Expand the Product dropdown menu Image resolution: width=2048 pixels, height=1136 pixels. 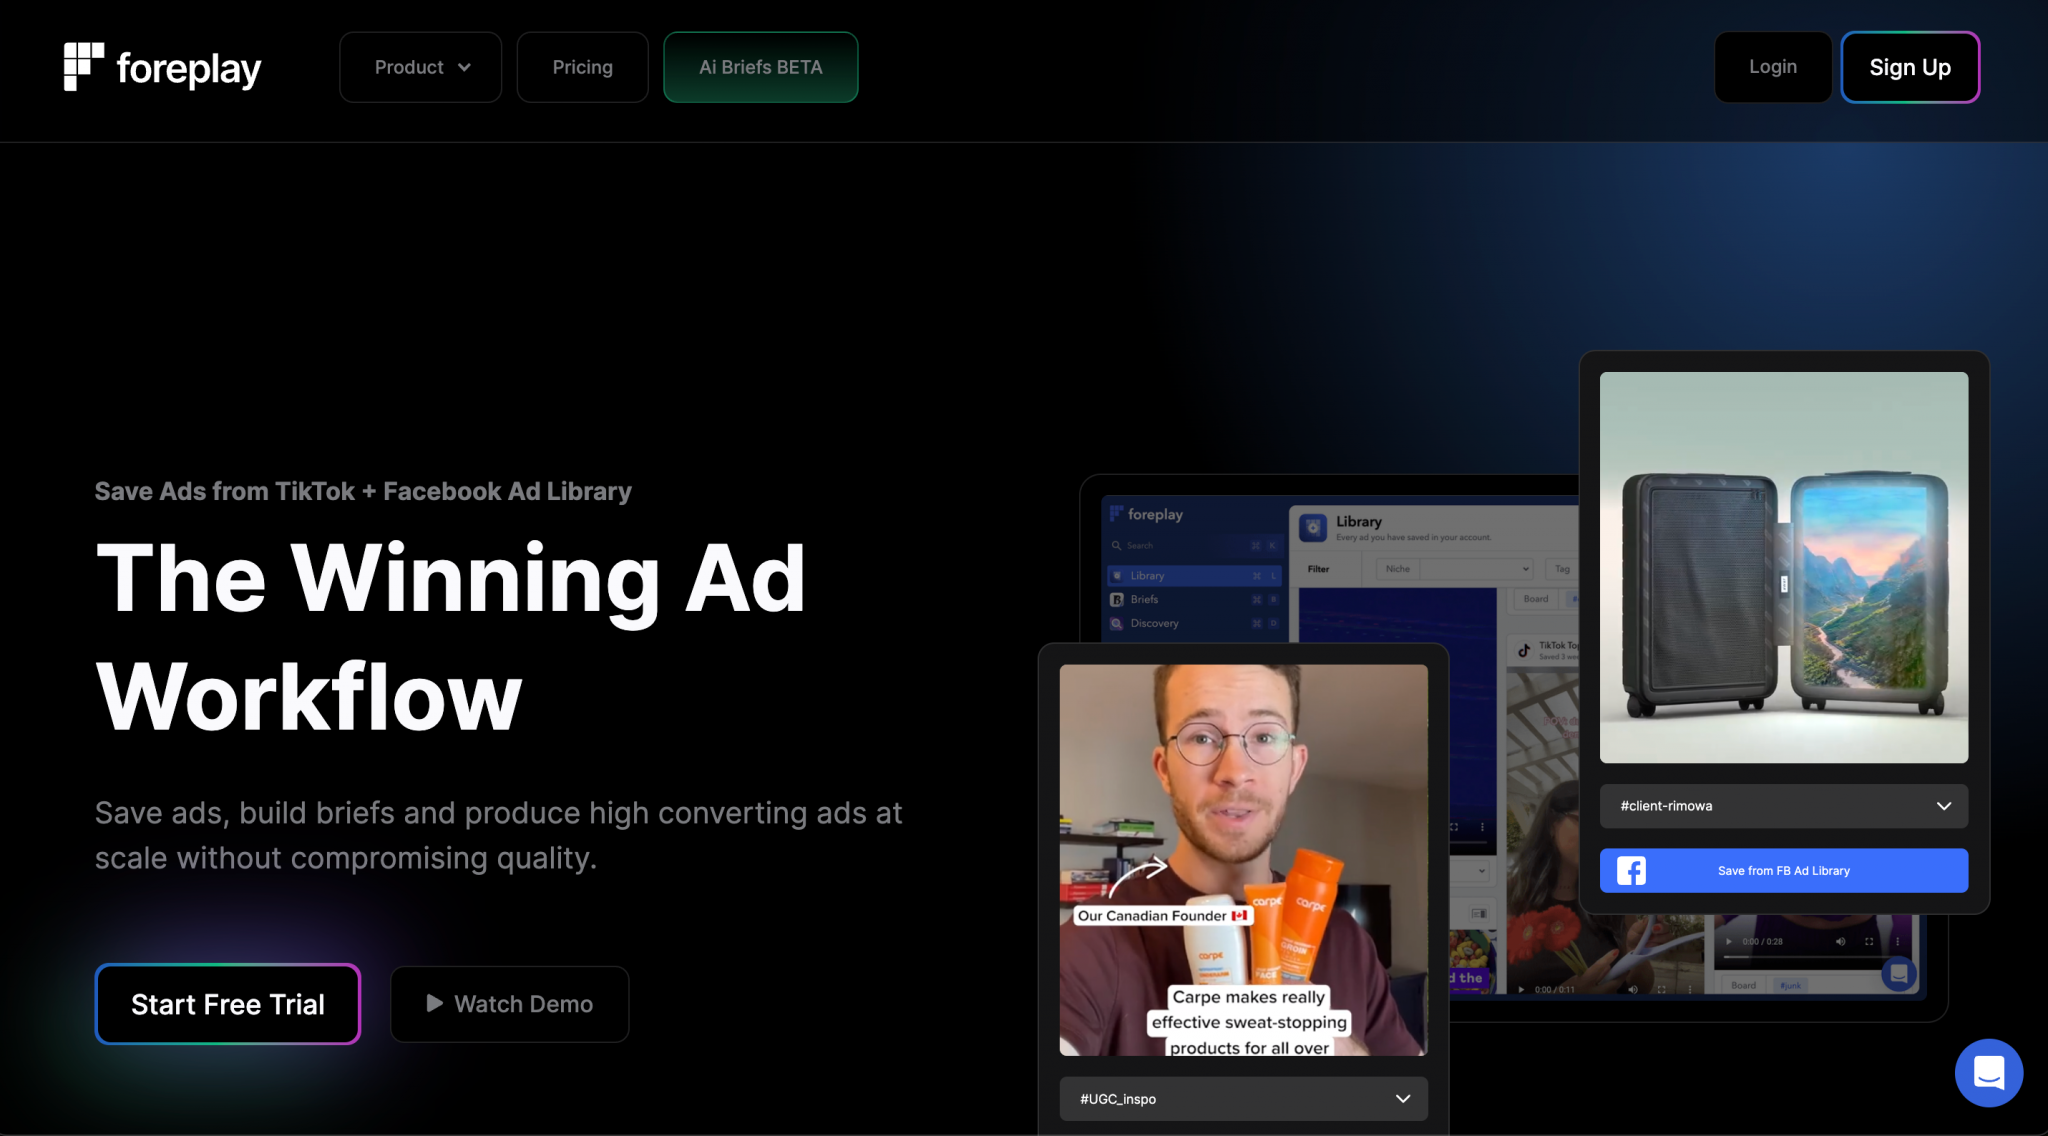[420, 67]
